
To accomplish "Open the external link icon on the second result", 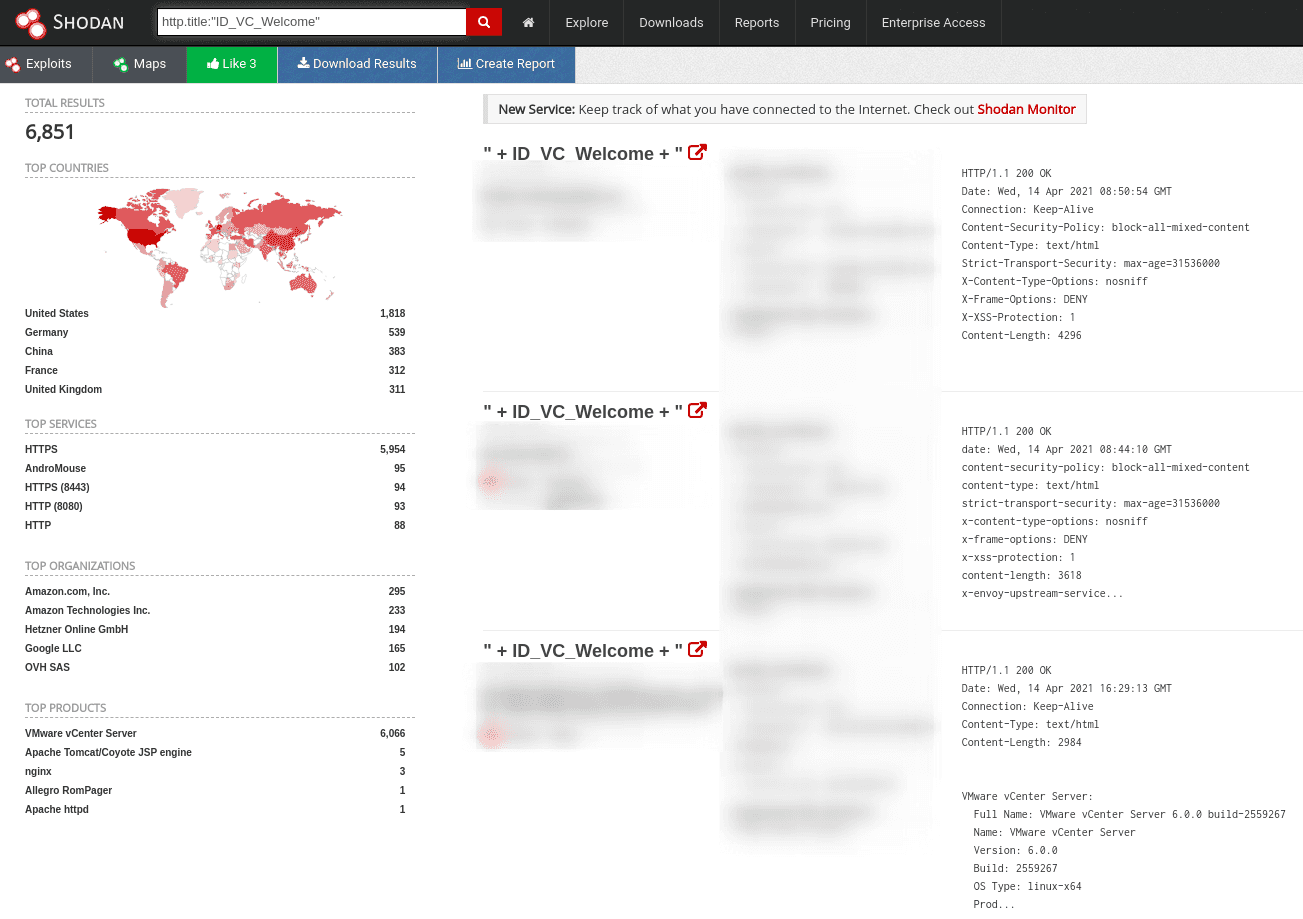I will tap(697, 409).
